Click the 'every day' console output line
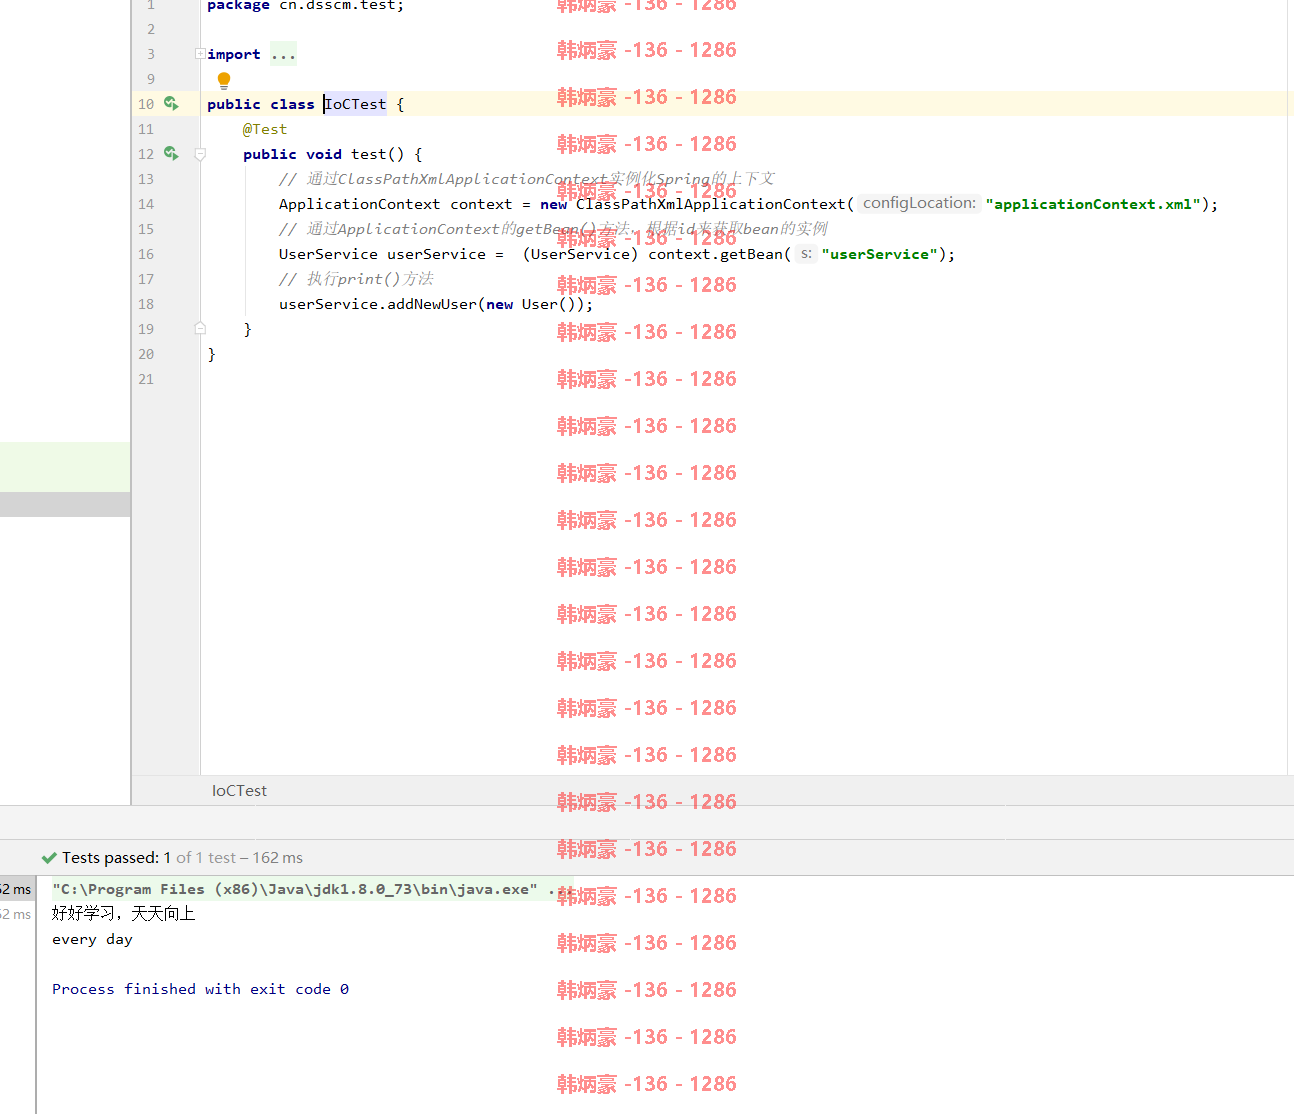Screen dimensions: 1294x1114 pyautogui.click(x=92, y=939)
